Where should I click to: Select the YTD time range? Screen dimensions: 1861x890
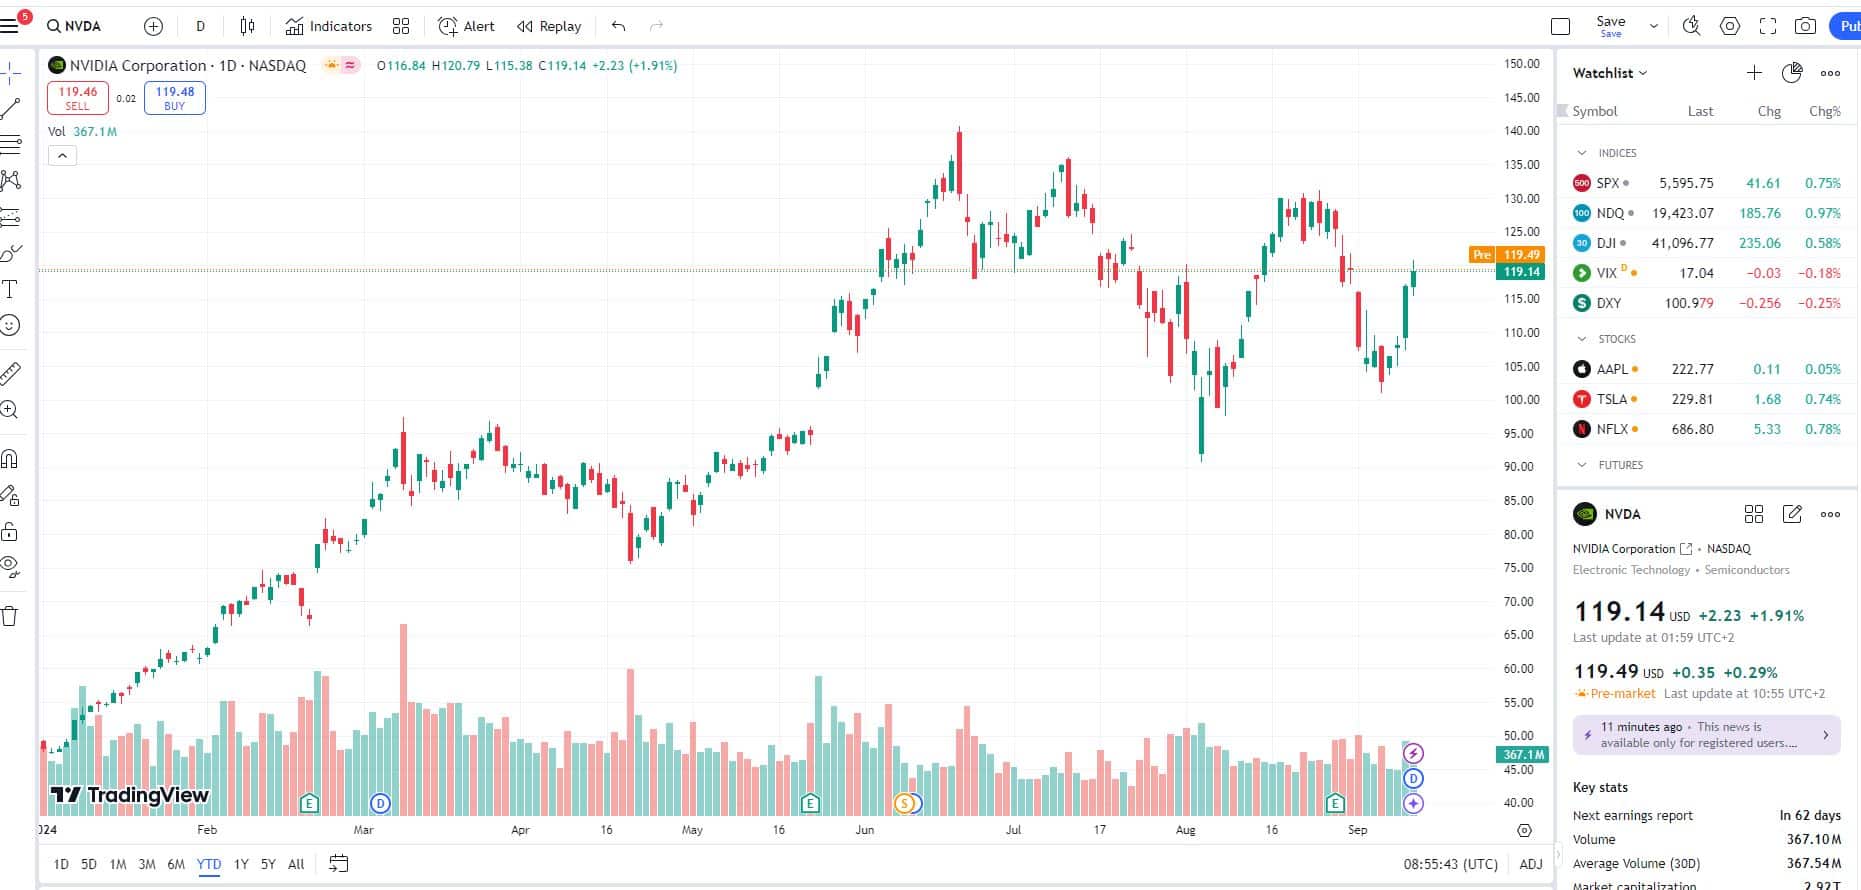209,864
